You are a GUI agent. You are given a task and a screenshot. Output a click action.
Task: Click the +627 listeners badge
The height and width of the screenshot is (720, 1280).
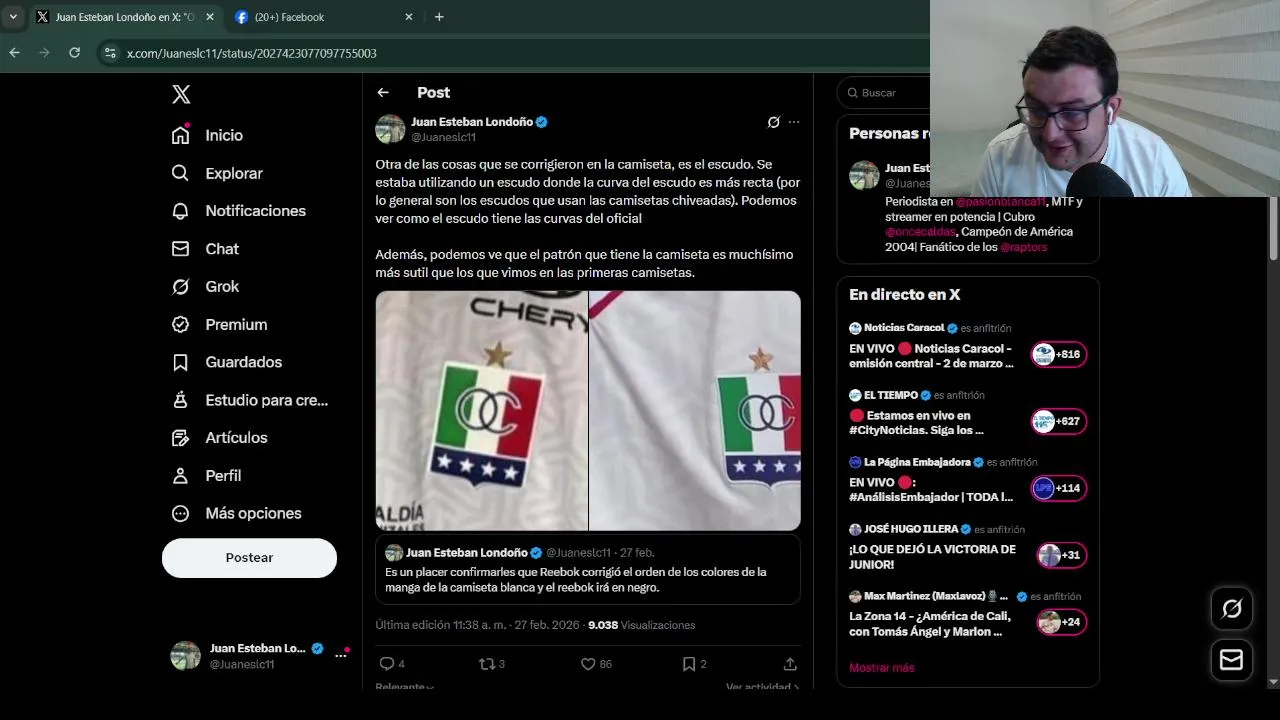tap(1059, 421)
